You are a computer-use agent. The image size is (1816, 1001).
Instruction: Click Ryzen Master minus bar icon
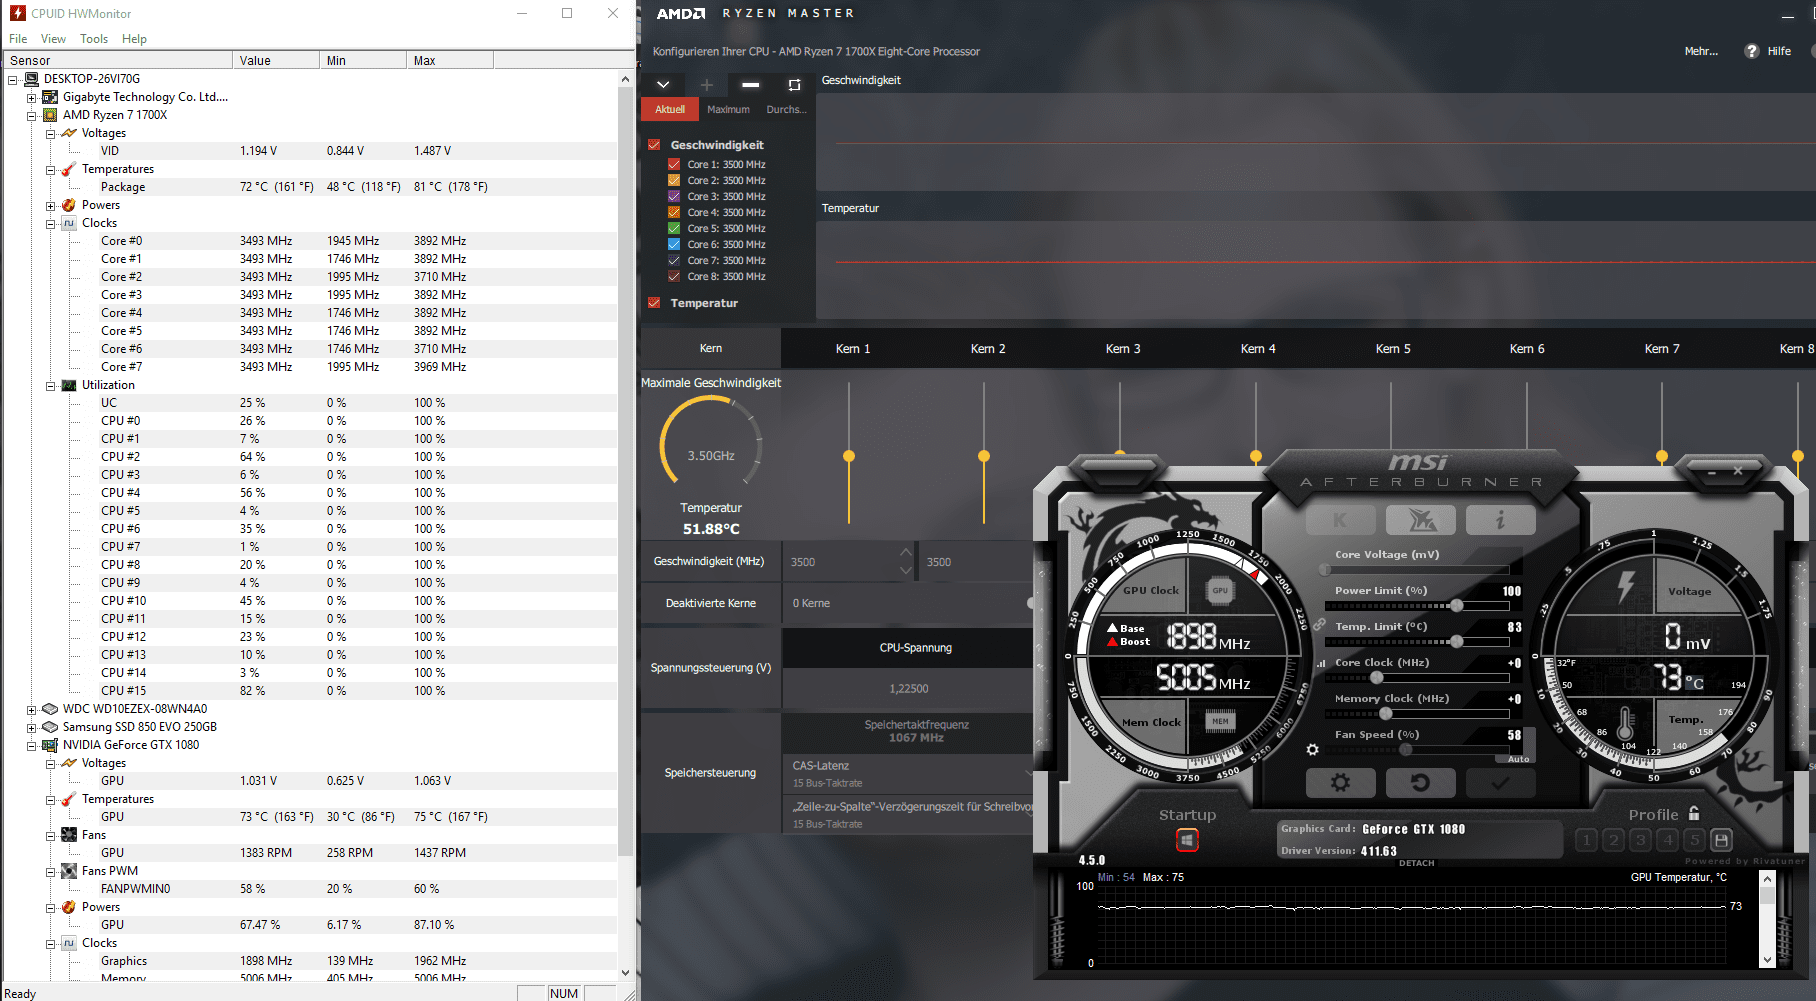pyautogui.click(x=751, y=85)
